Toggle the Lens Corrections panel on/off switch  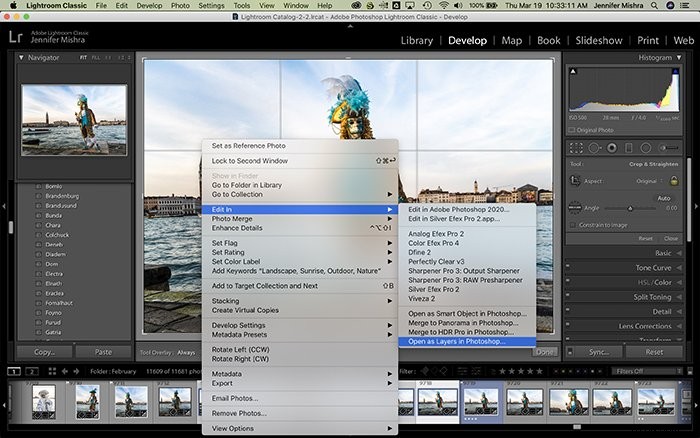point(568,324)
